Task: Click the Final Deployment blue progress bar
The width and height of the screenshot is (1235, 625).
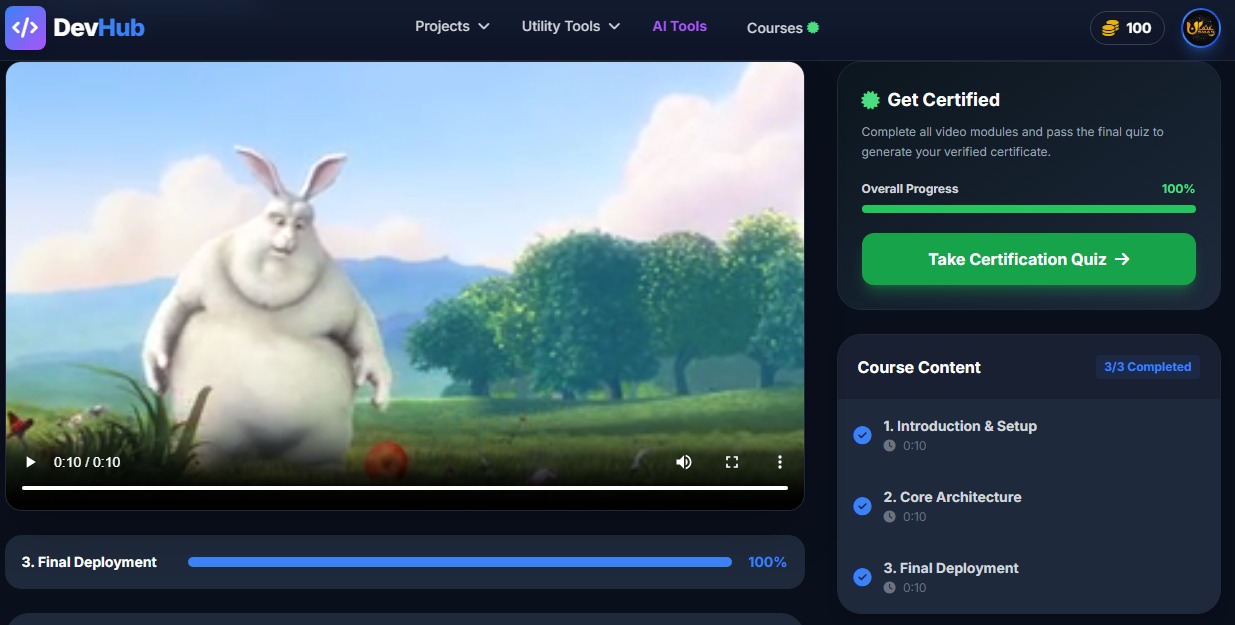Action: pos(460,562)
